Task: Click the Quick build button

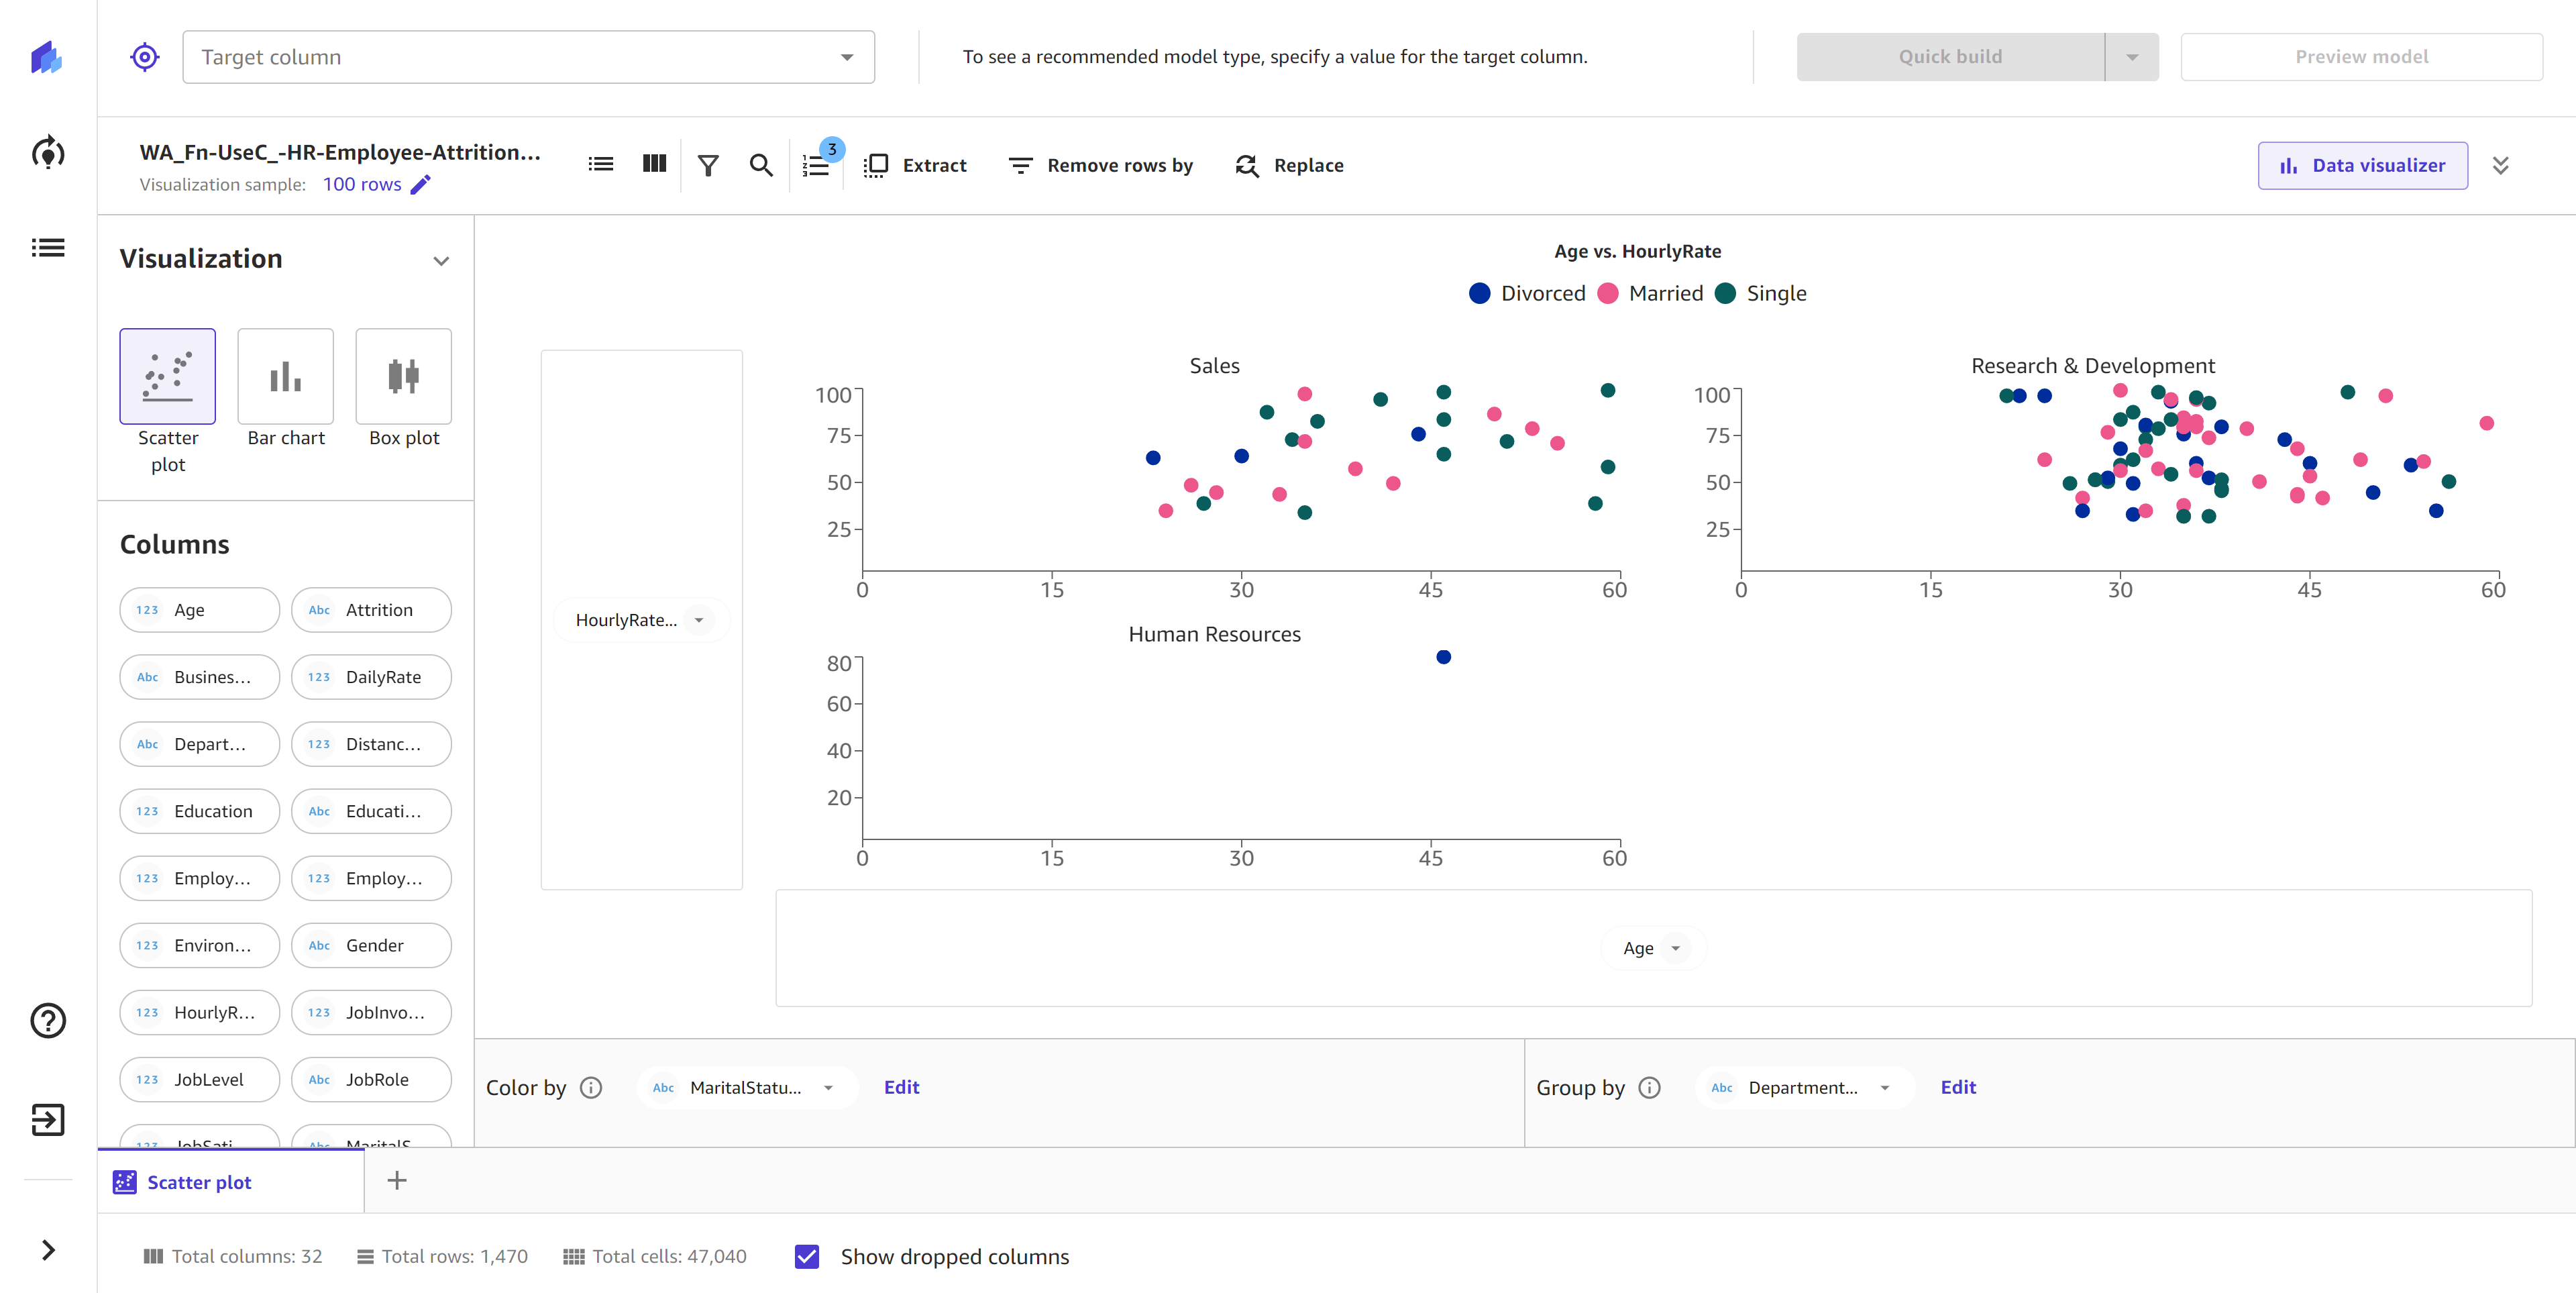Action: click(1951, 56)
